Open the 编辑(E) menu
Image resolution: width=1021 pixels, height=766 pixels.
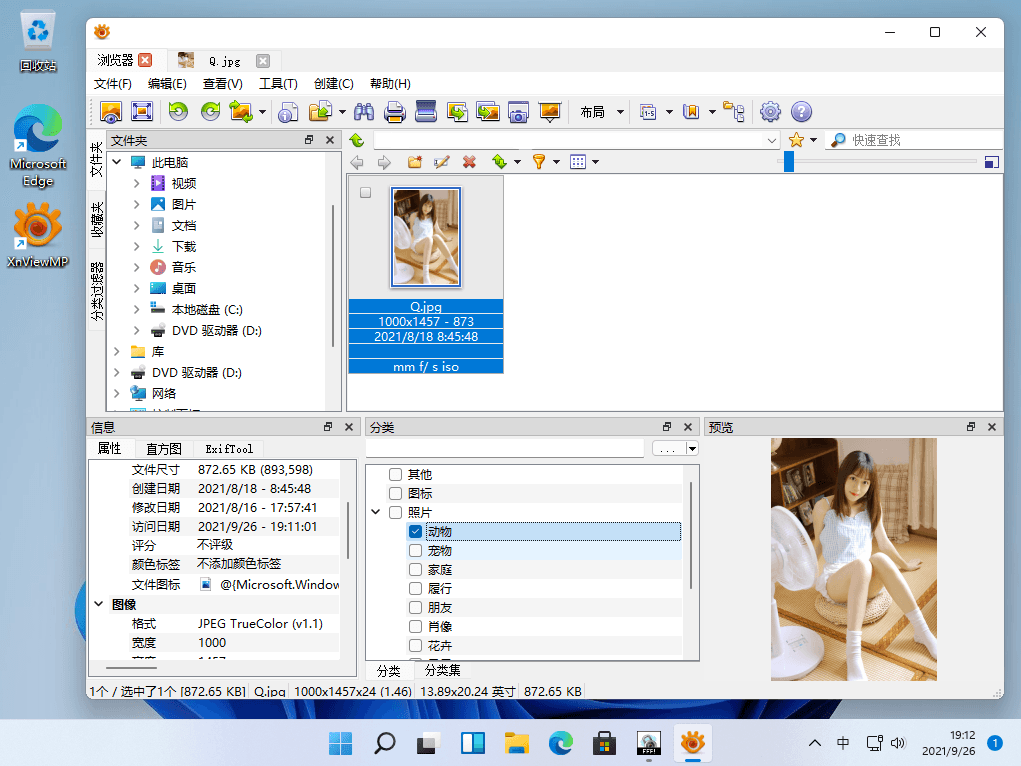[167, 83]
